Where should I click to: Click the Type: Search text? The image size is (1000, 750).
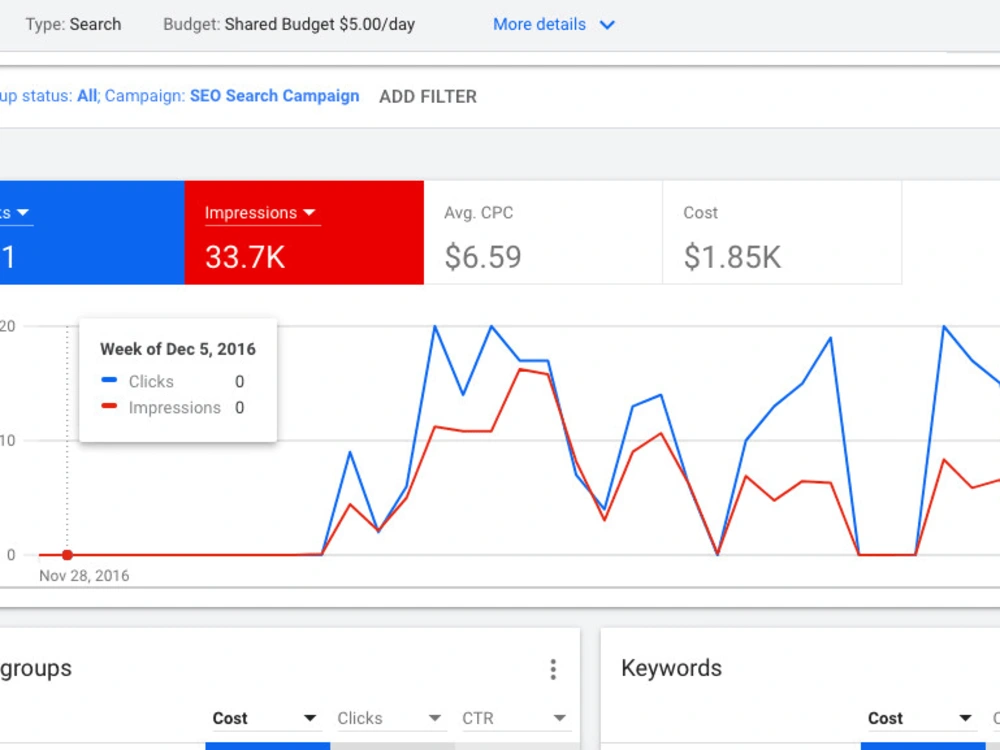(x=73, y=24)
